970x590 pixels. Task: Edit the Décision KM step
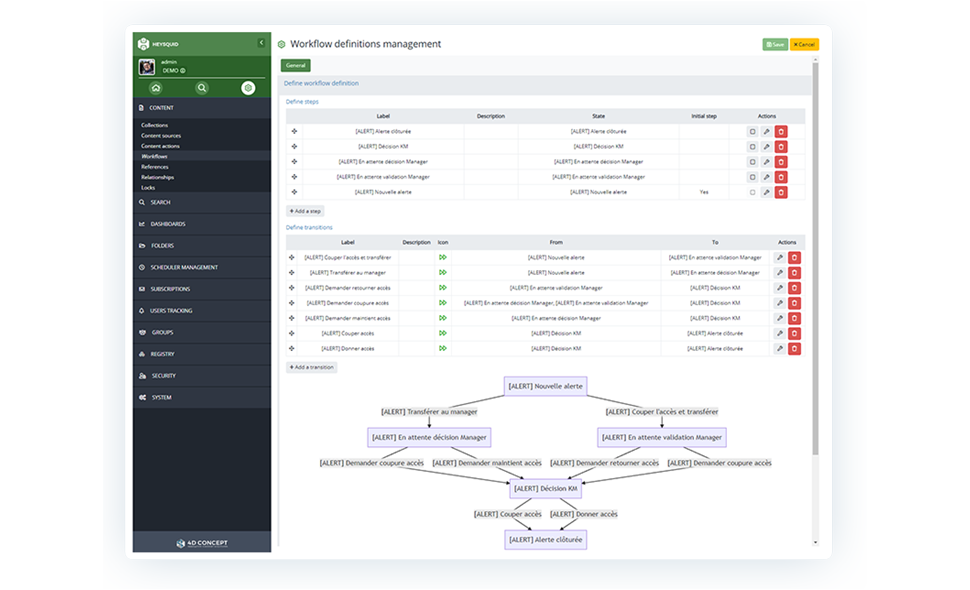(766, 147)
